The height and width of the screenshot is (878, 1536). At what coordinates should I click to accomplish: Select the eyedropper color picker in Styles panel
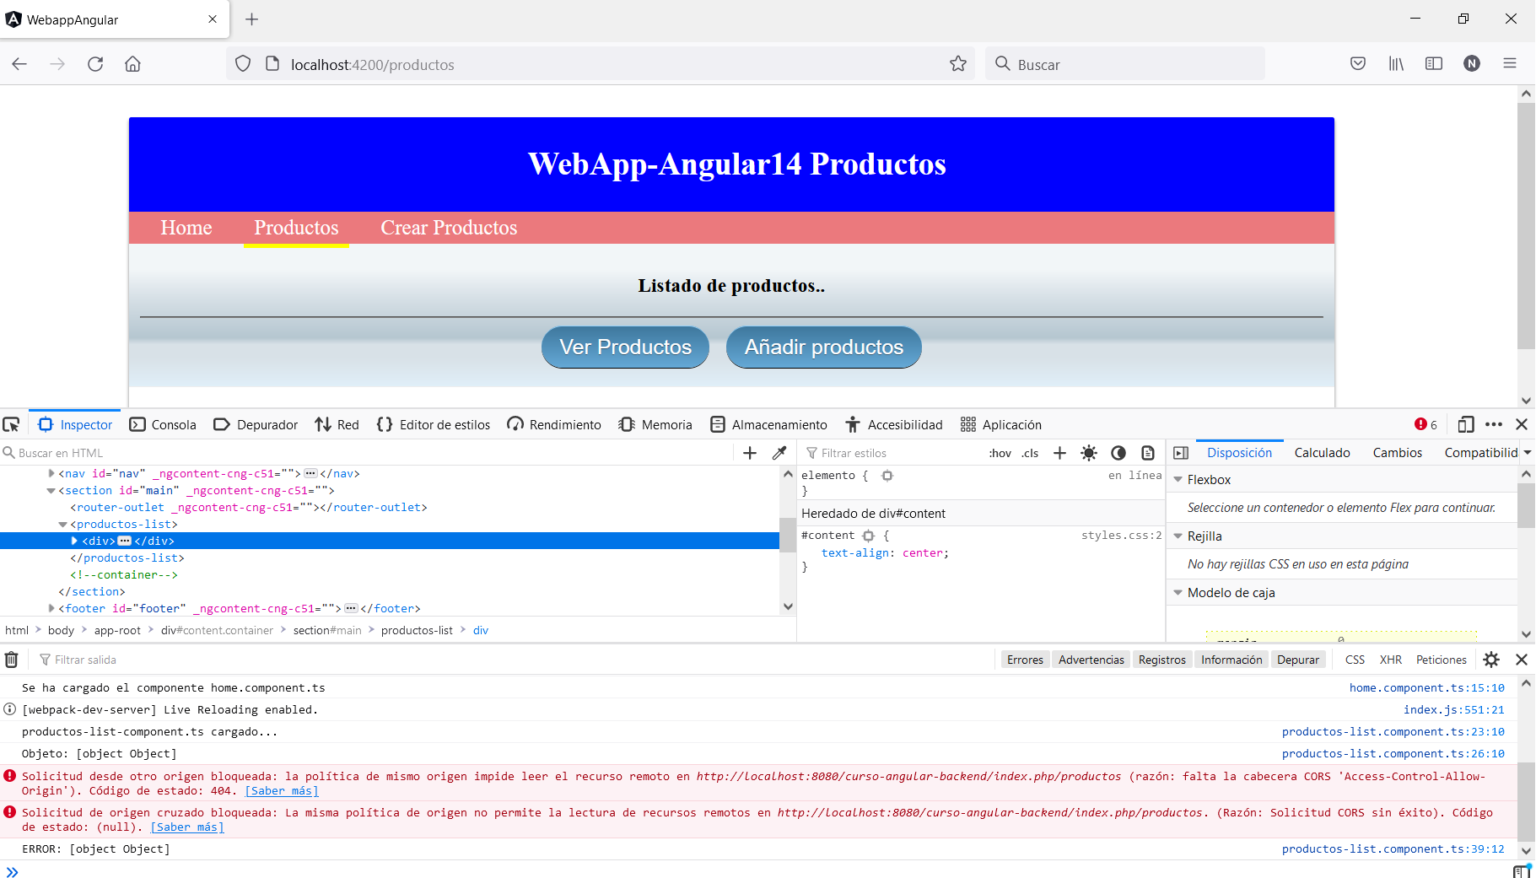click(779, 452)
